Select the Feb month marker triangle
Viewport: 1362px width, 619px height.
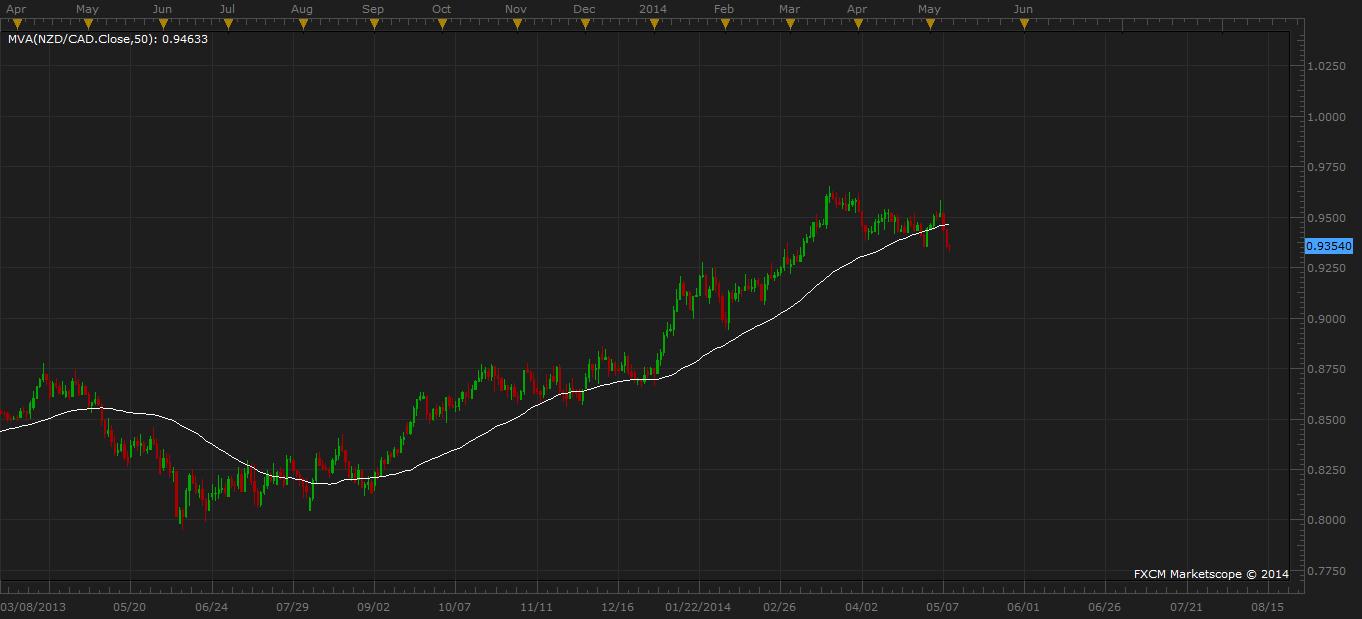click(725, 25)
